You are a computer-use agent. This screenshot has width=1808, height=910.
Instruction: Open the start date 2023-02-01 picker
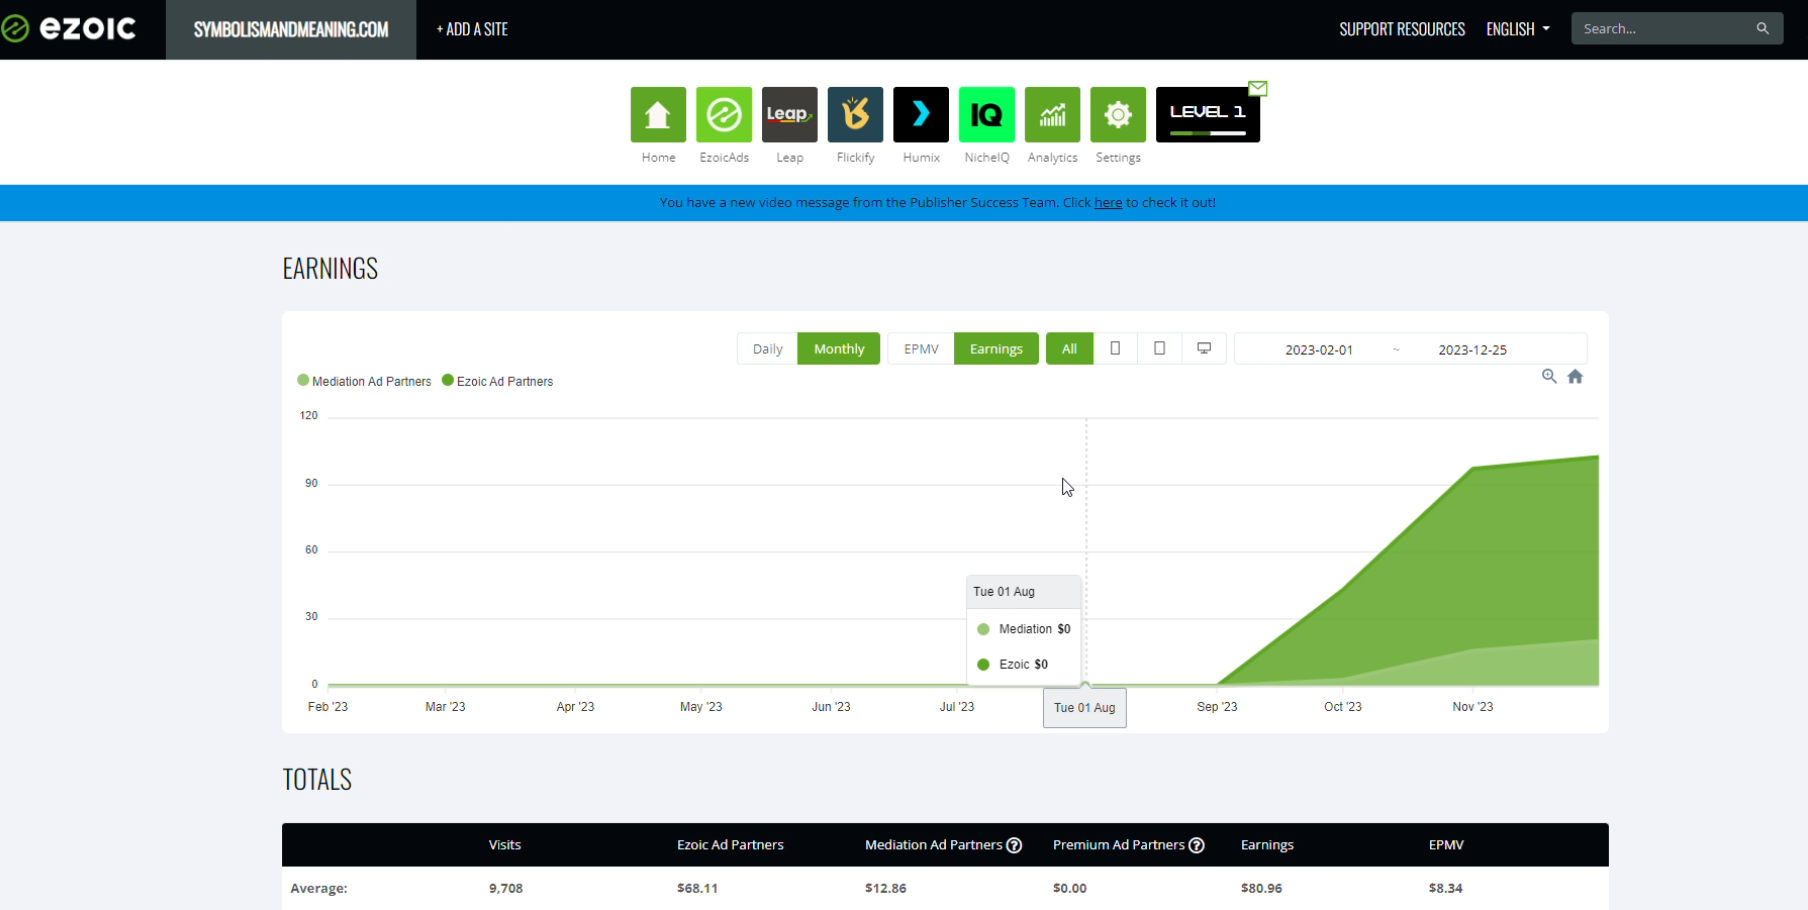(1318, 350)
